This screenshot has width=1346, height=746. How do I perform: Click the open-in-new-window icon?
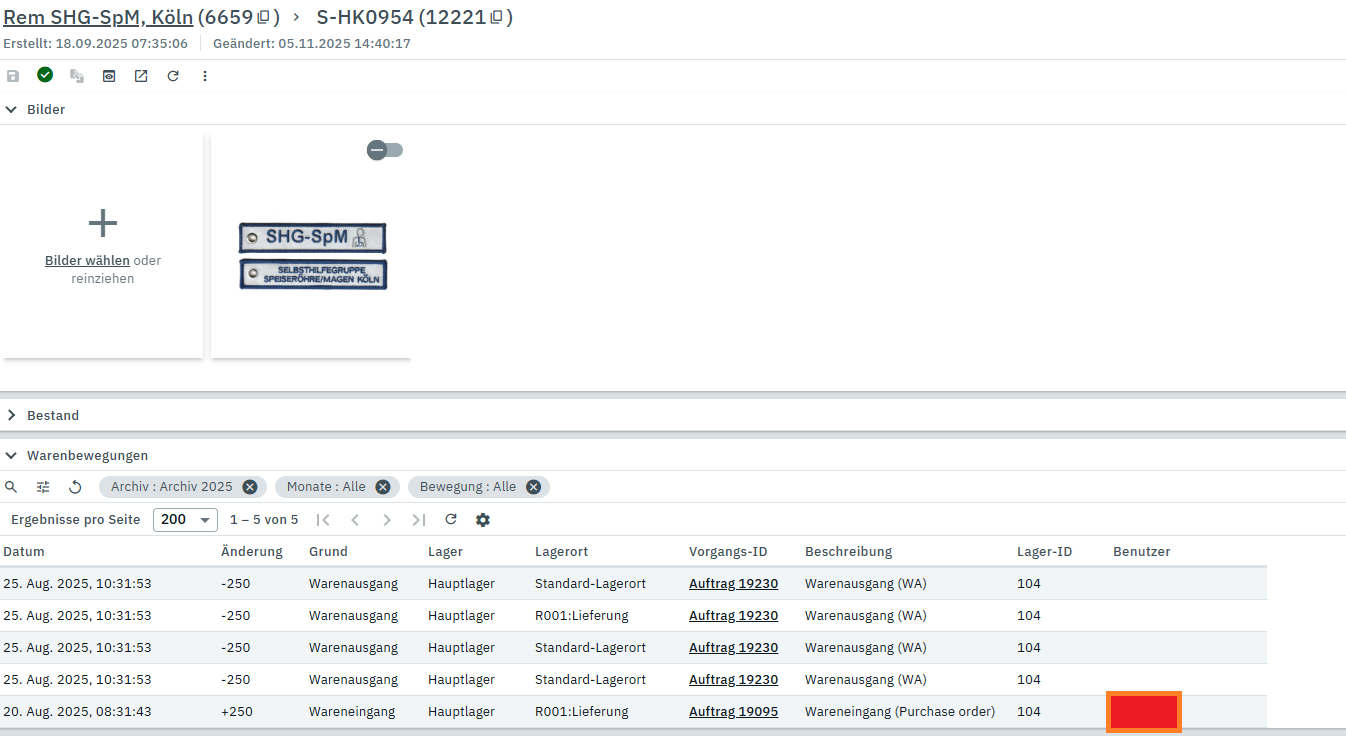tap(141, 76)
